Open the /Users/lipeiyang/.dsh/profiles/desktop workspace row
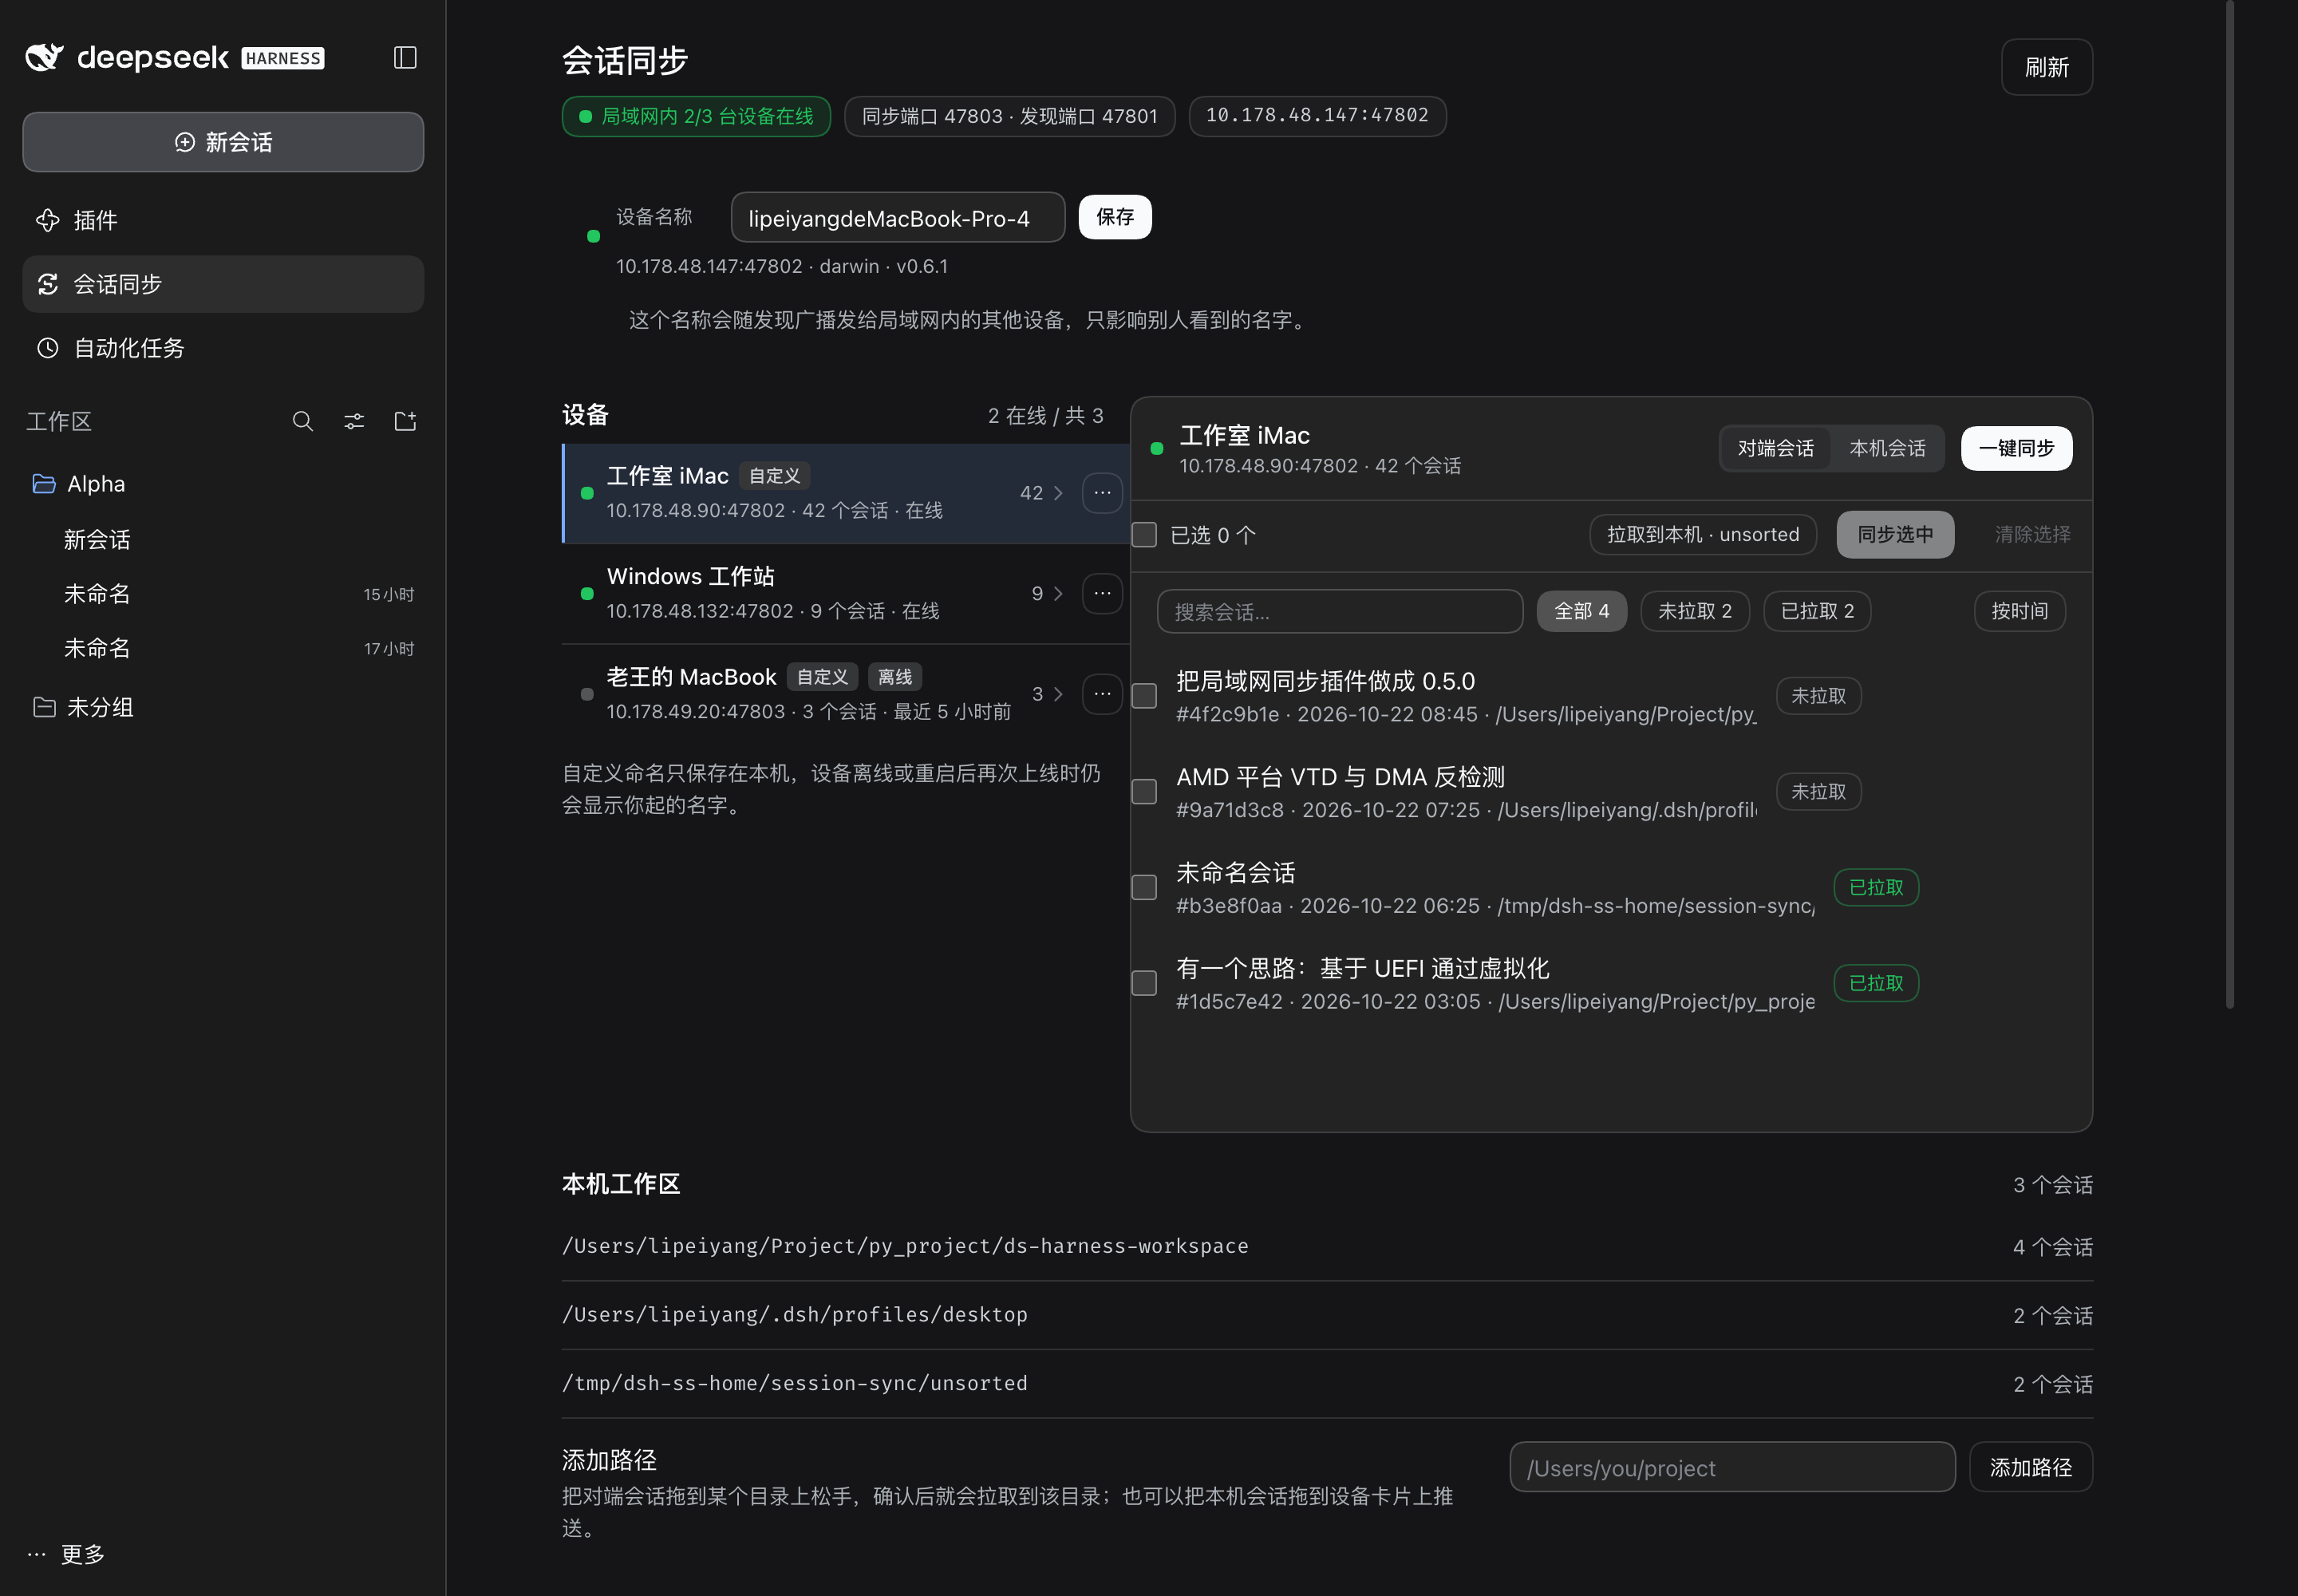Screen dimensions: 2298x1596 click(1326, 1315)
